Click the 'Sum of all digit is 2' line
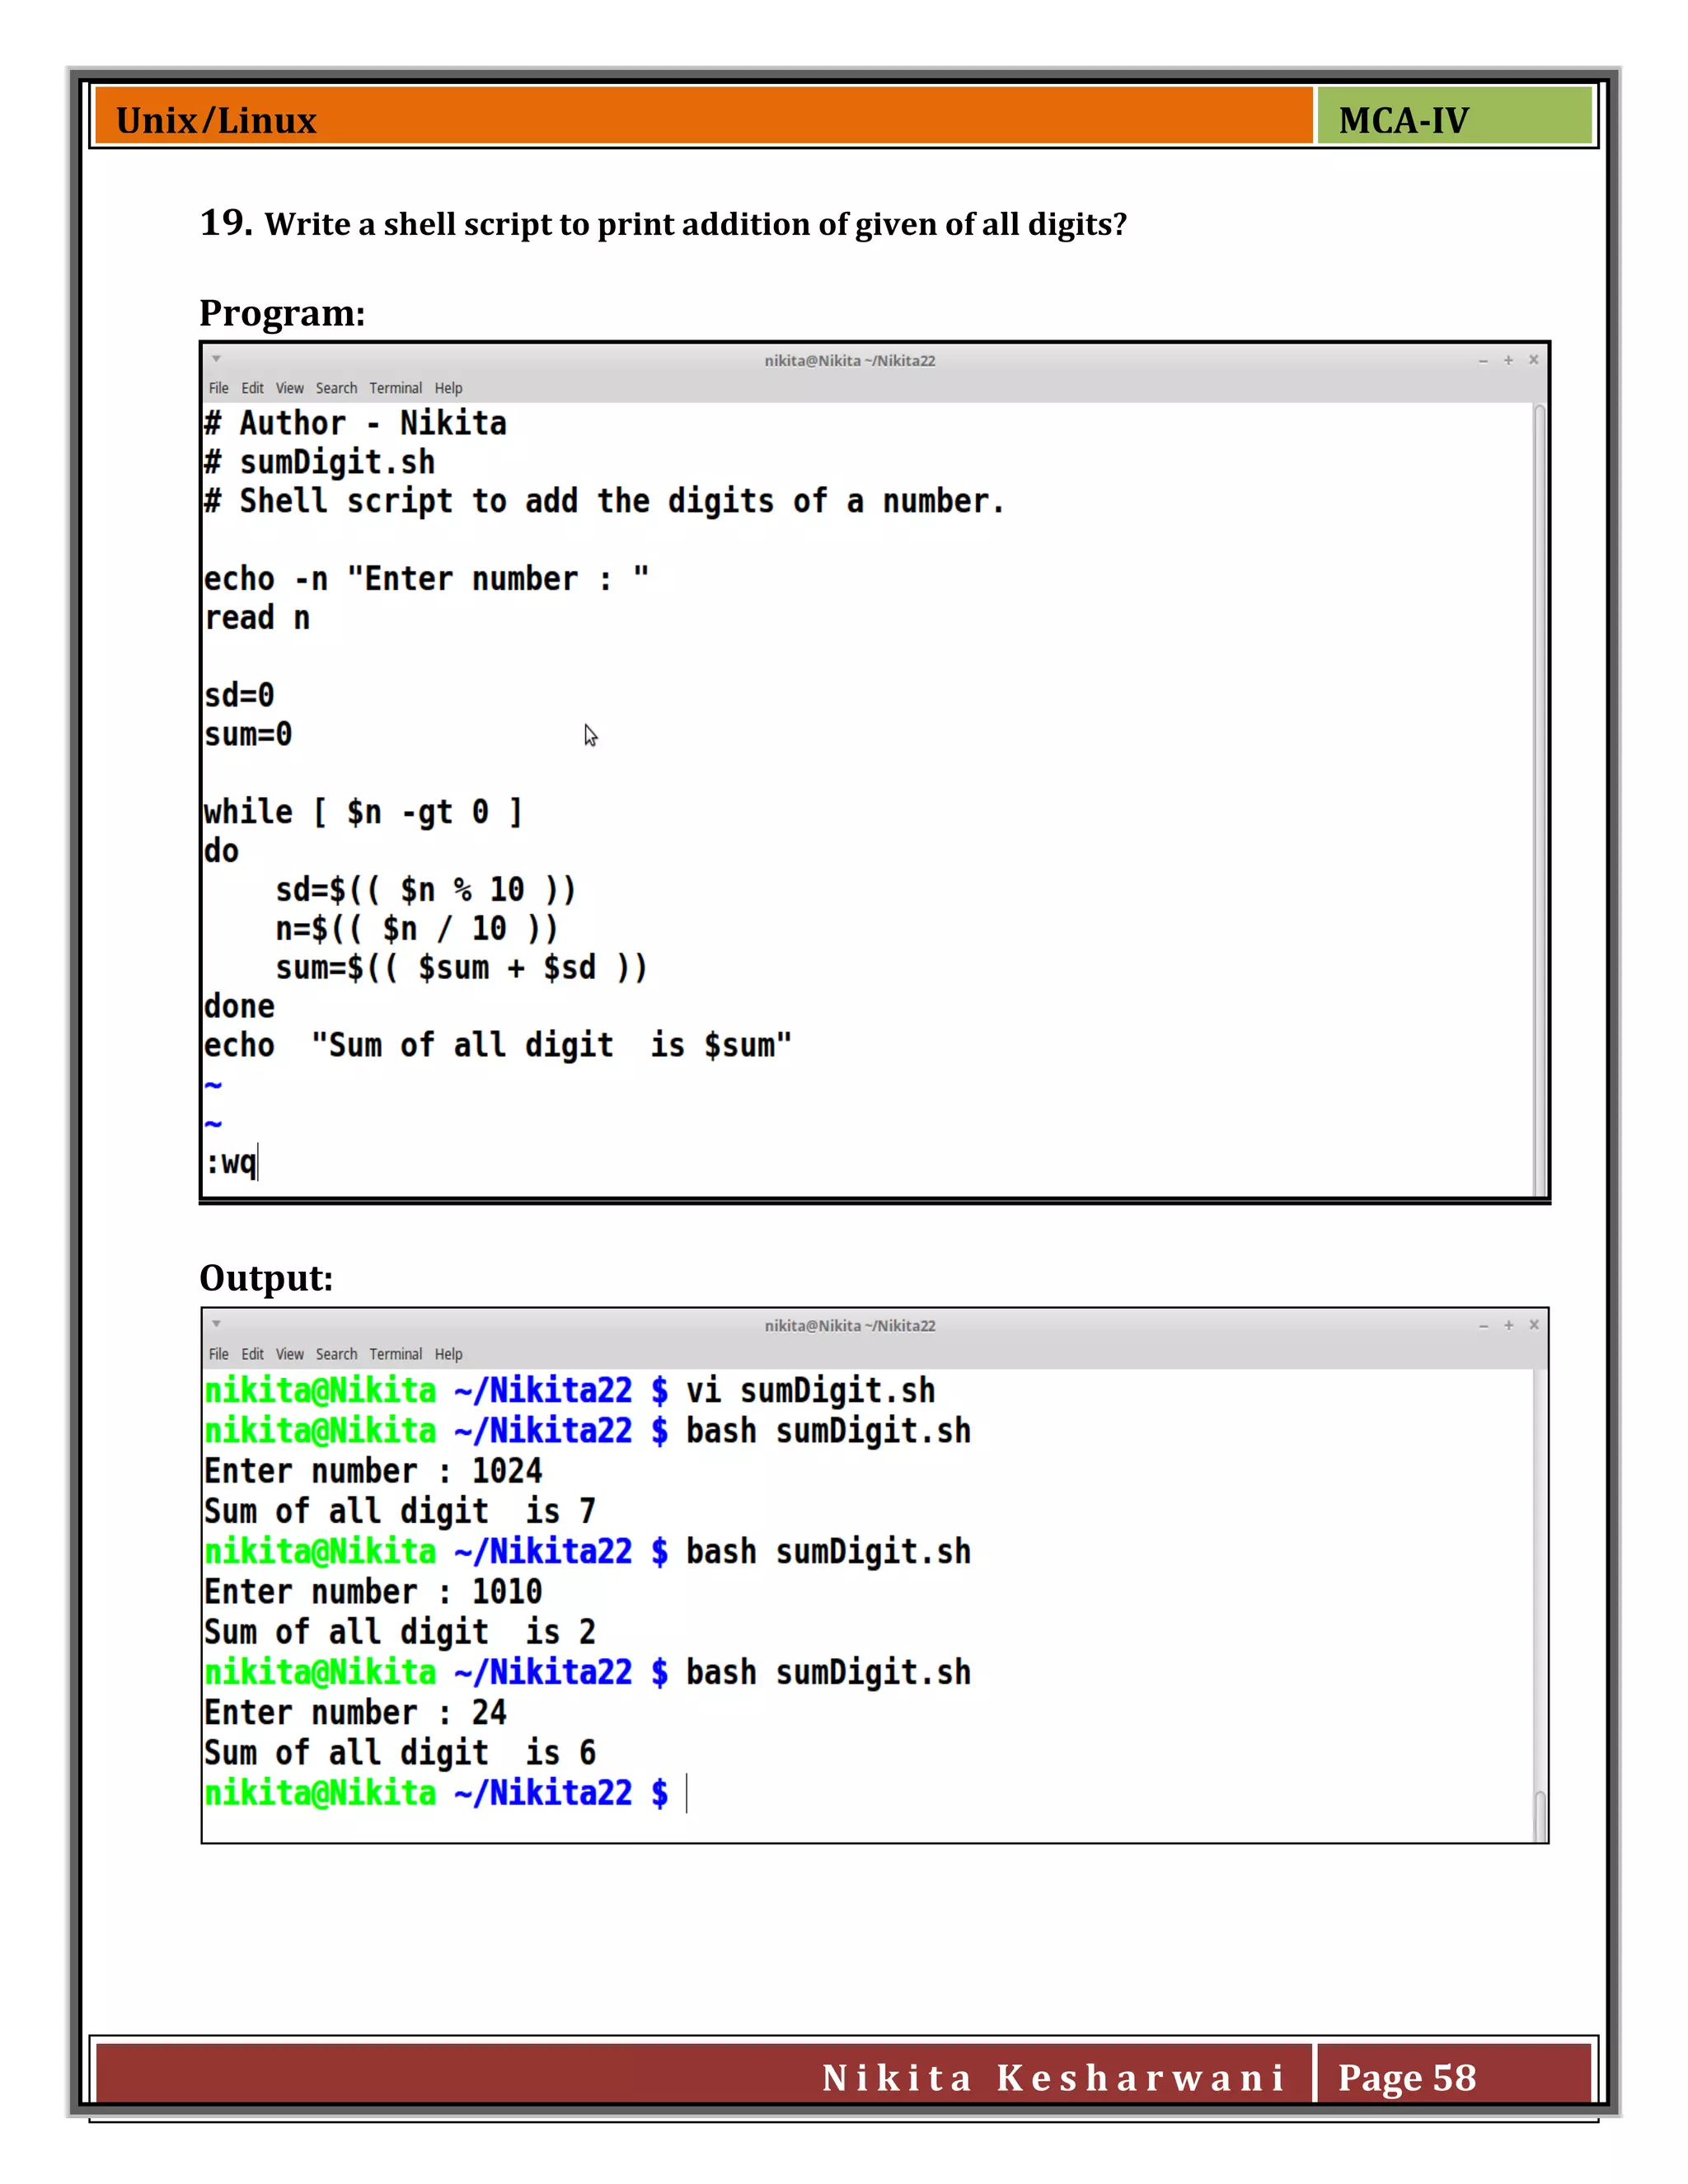 (x=400, y=1632)
